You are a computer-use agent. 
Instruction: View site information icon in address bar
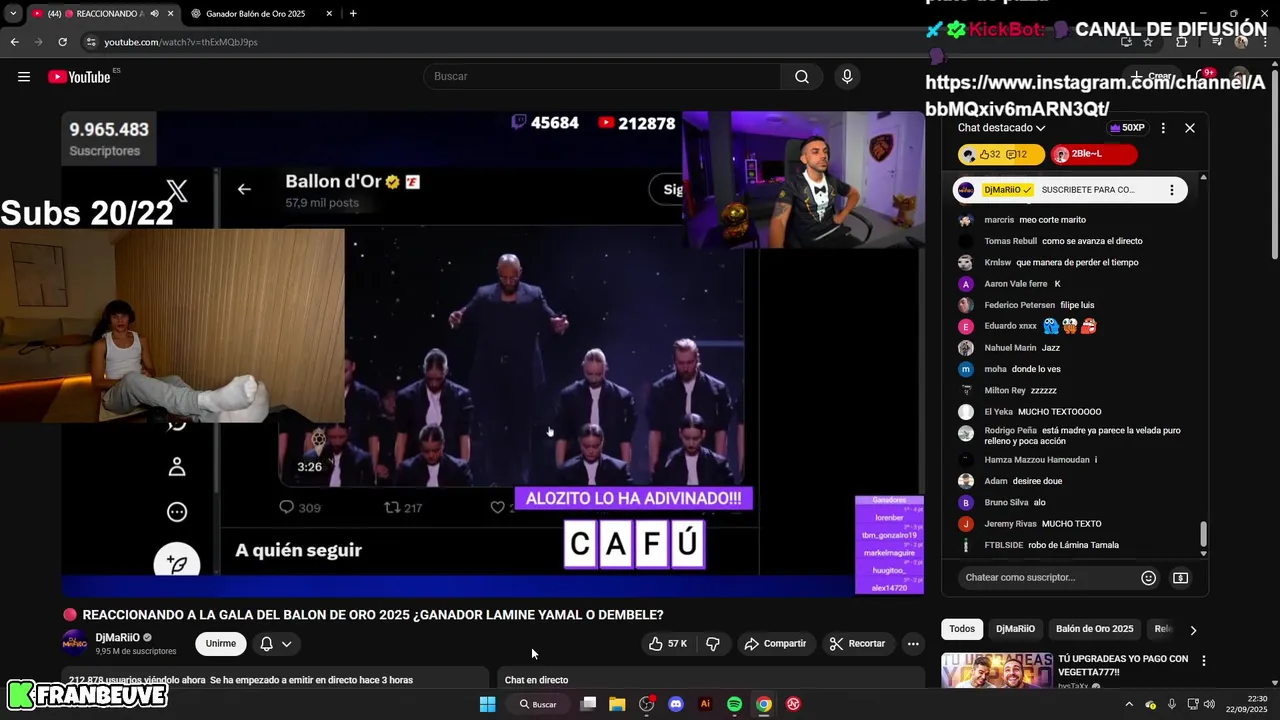[91, 42]
